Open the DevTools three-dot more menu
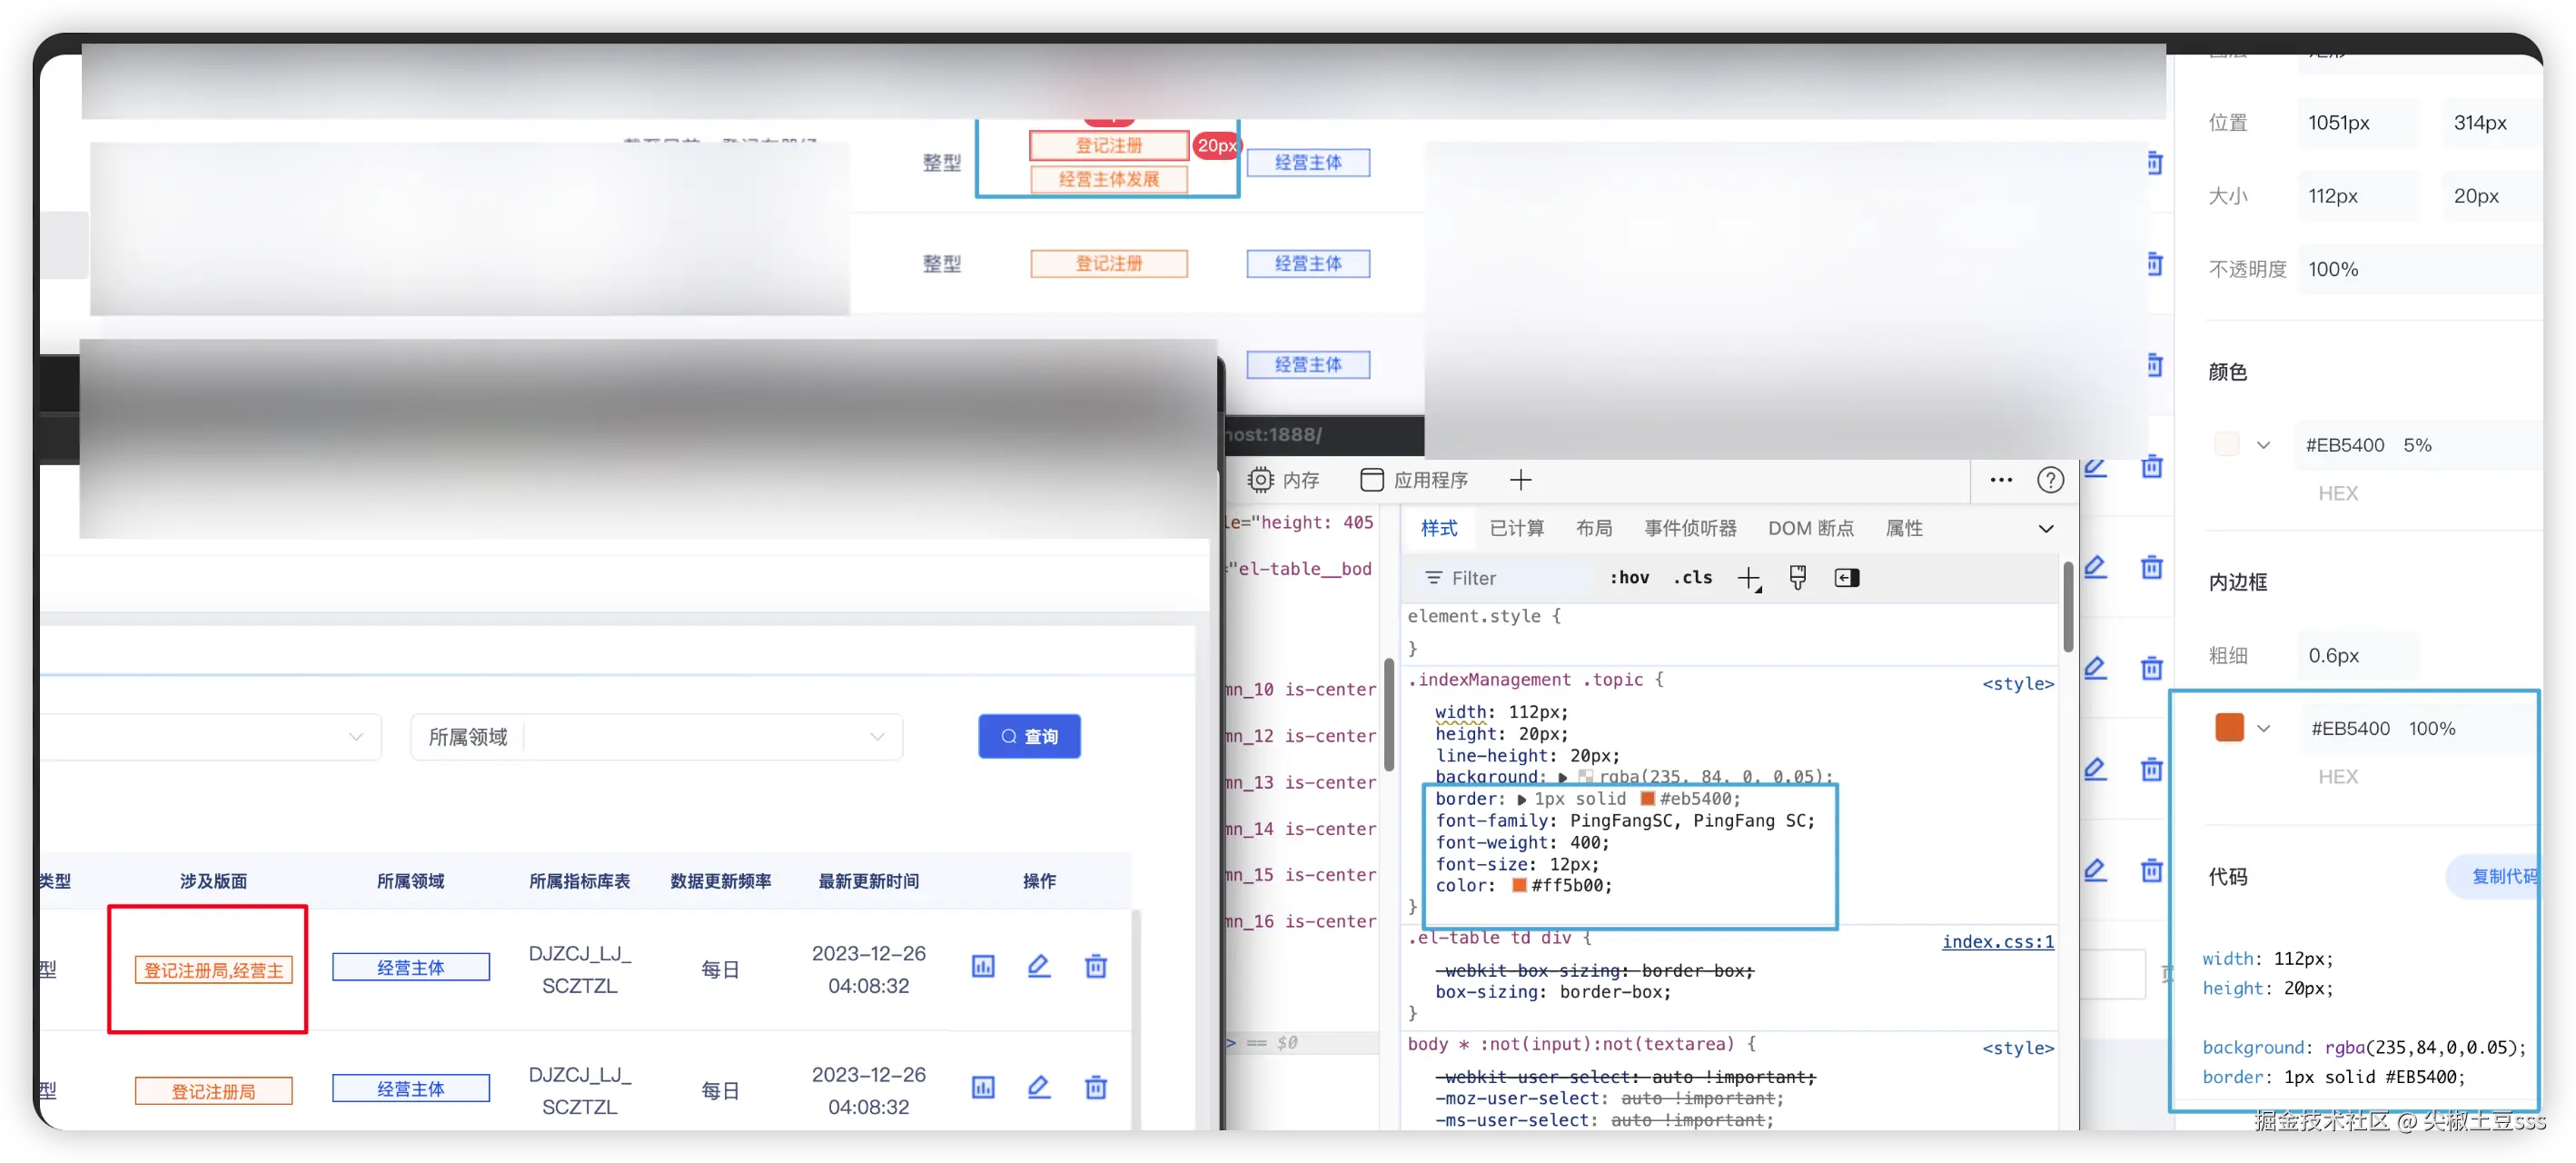Viewport: 2576px width, 1163px height. tap(2001, 480)
